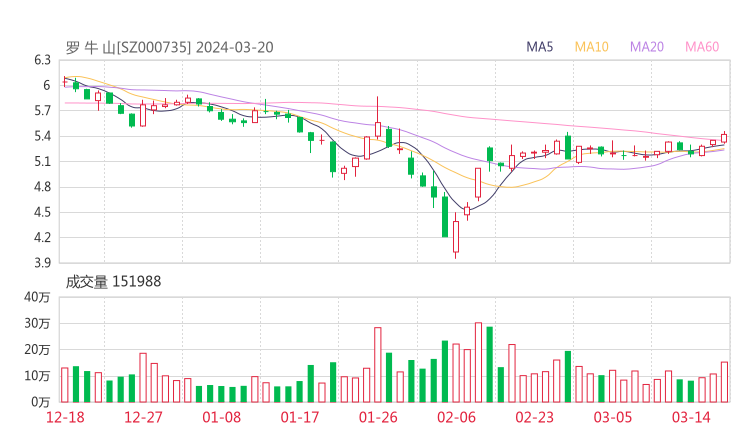The height and width of the screenshot is (440, 740).
Task: Click the 02-23 date axis label
Action: pyautogui.click(x=534, y=417)
